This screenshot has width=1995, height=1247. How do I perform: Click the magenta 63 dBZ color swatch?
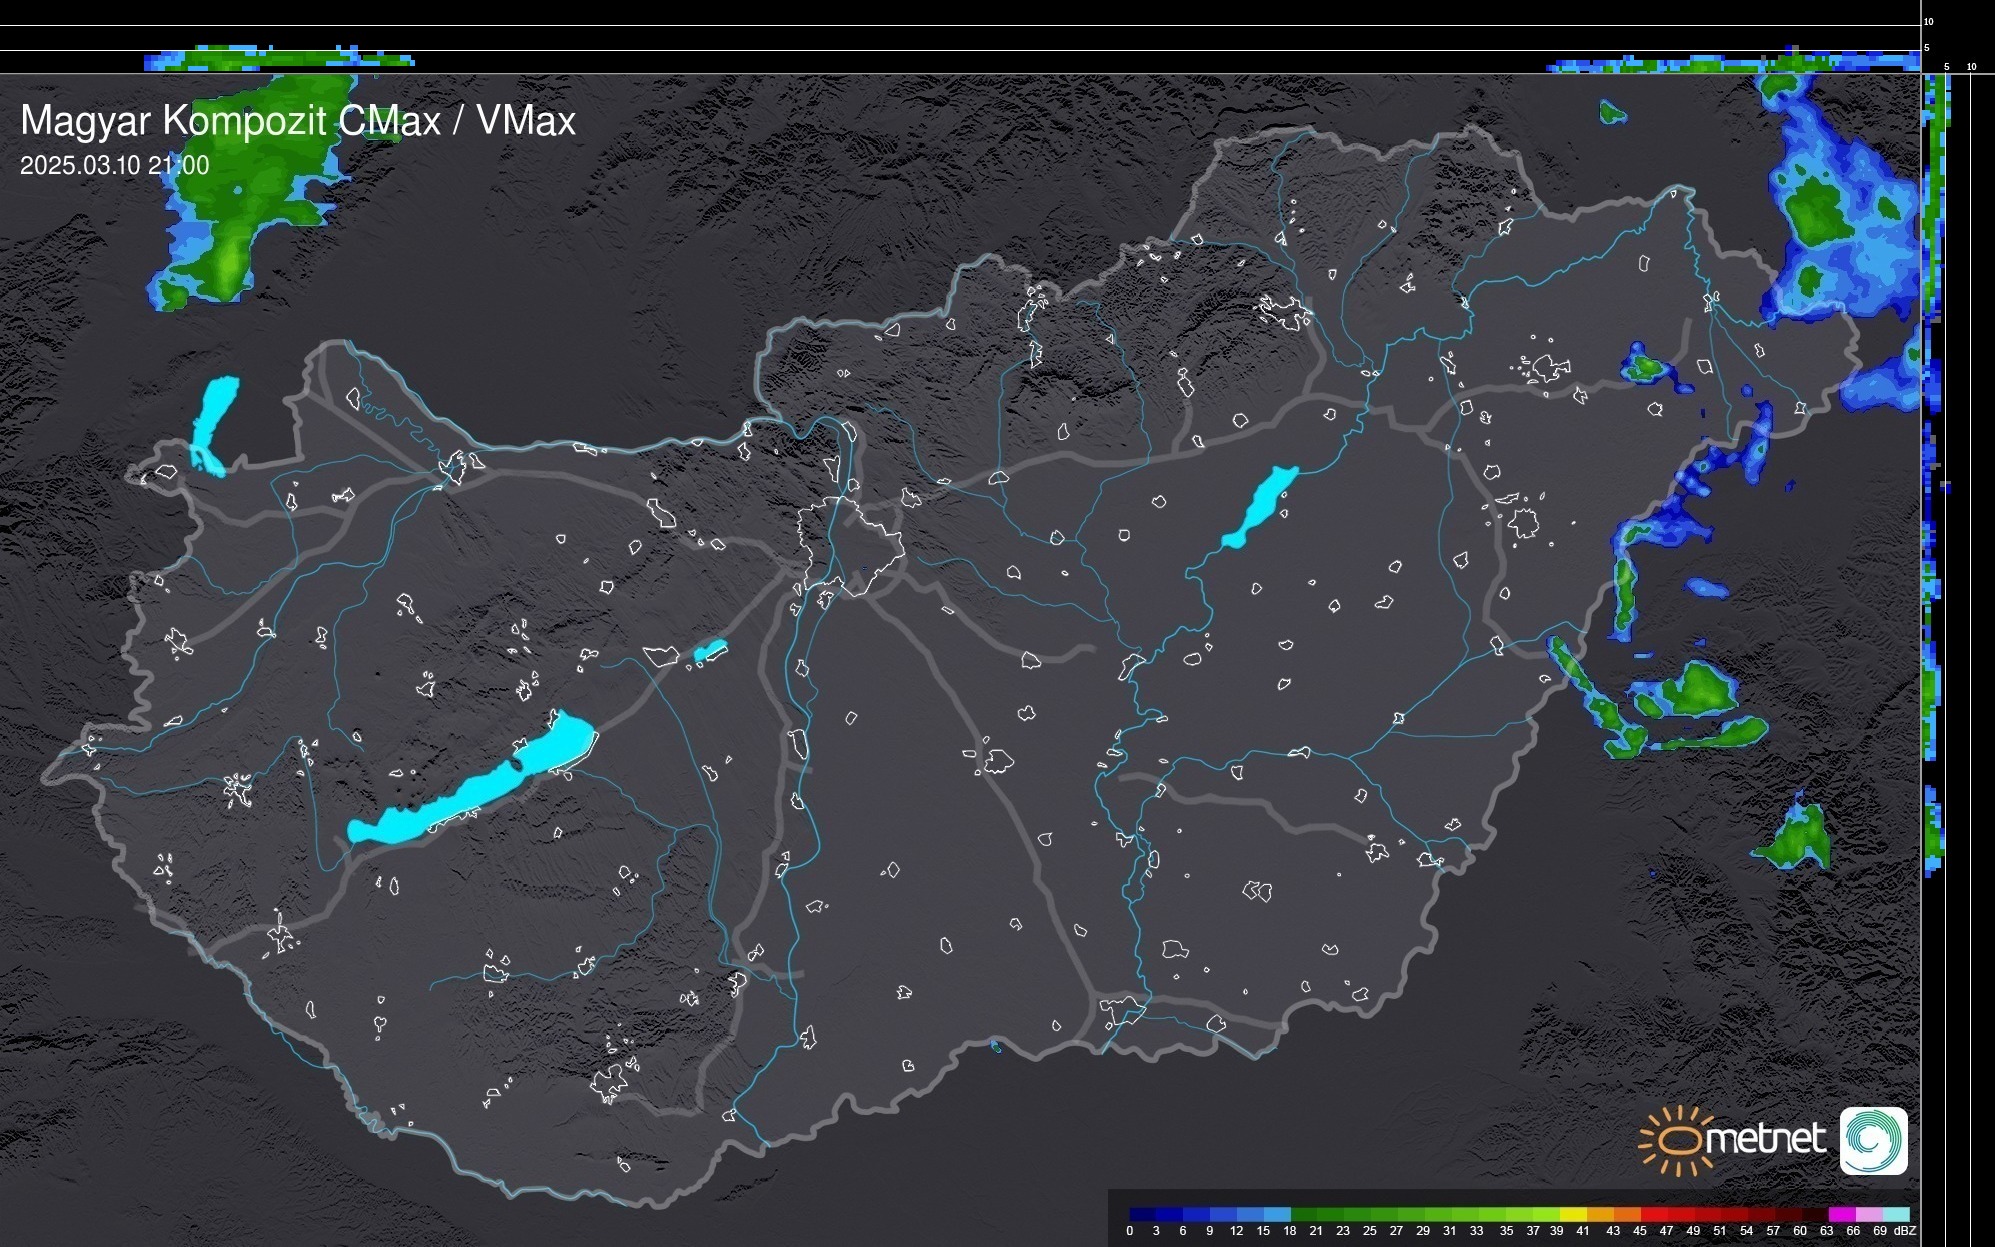pyautogui.click(x=1841, y=1214)
